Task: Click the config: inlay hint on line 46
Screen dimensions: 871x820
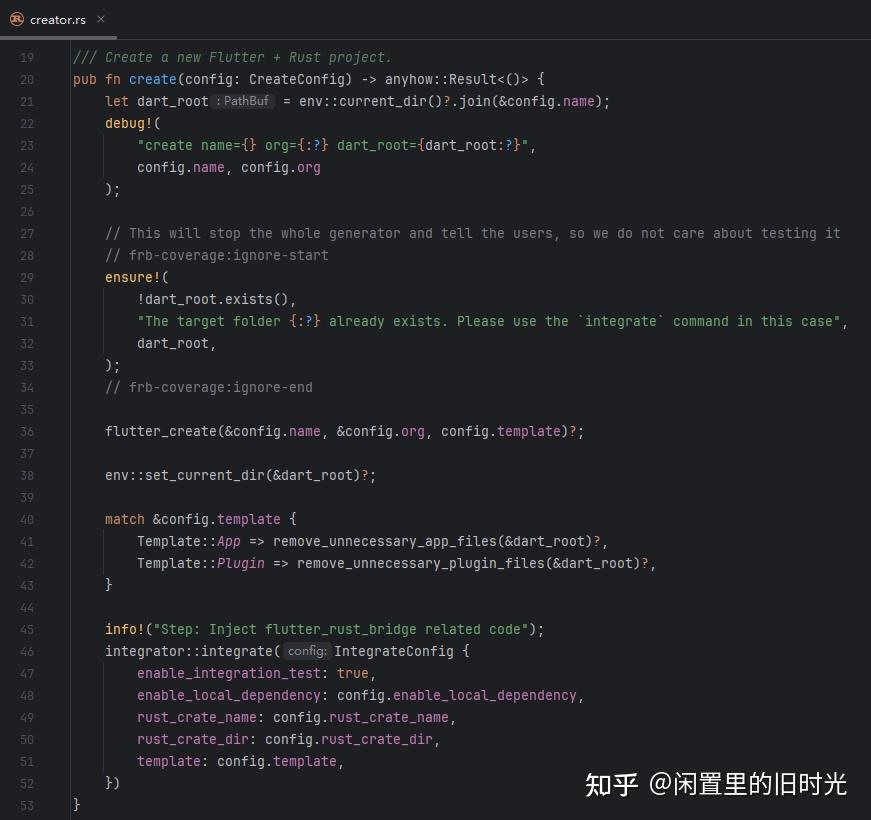Action: (x=306, y=650)
